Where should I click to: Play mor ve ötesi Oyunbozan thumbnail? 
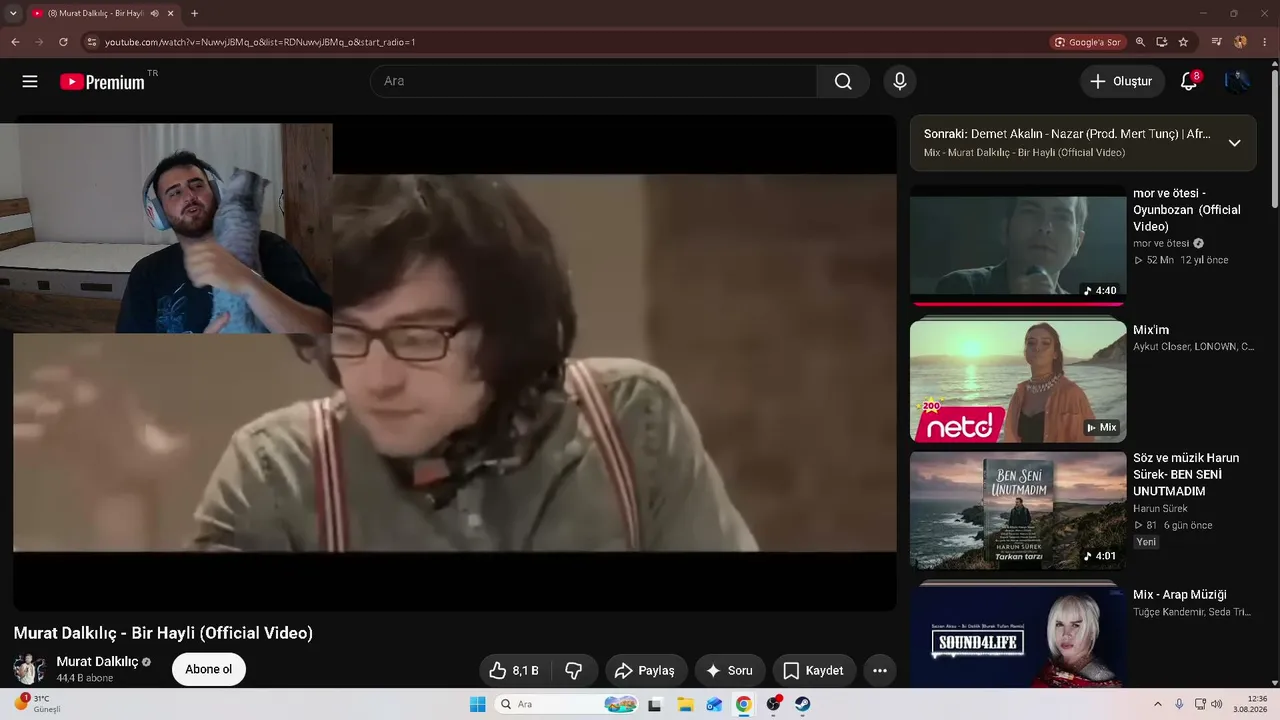1018,245
